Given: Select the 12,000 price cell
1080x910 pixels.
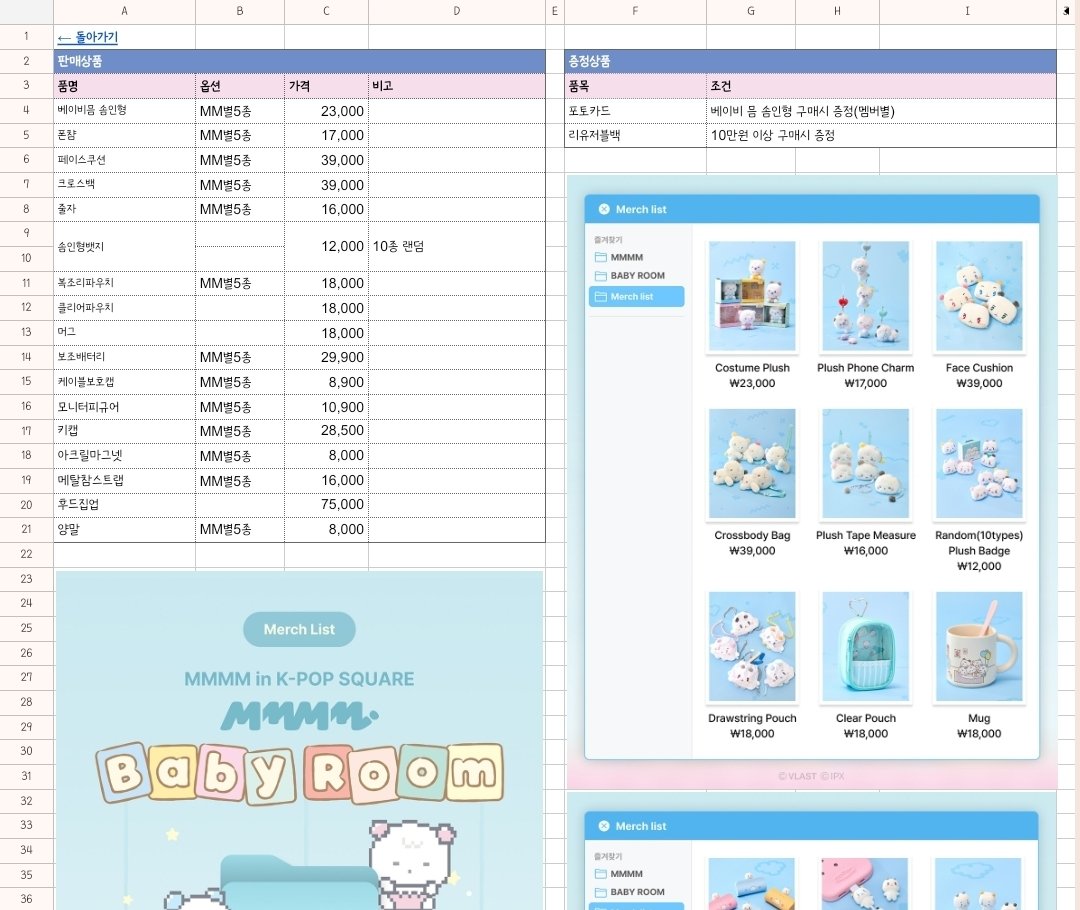Looking at the screenshot, I should tap(326, 246).
